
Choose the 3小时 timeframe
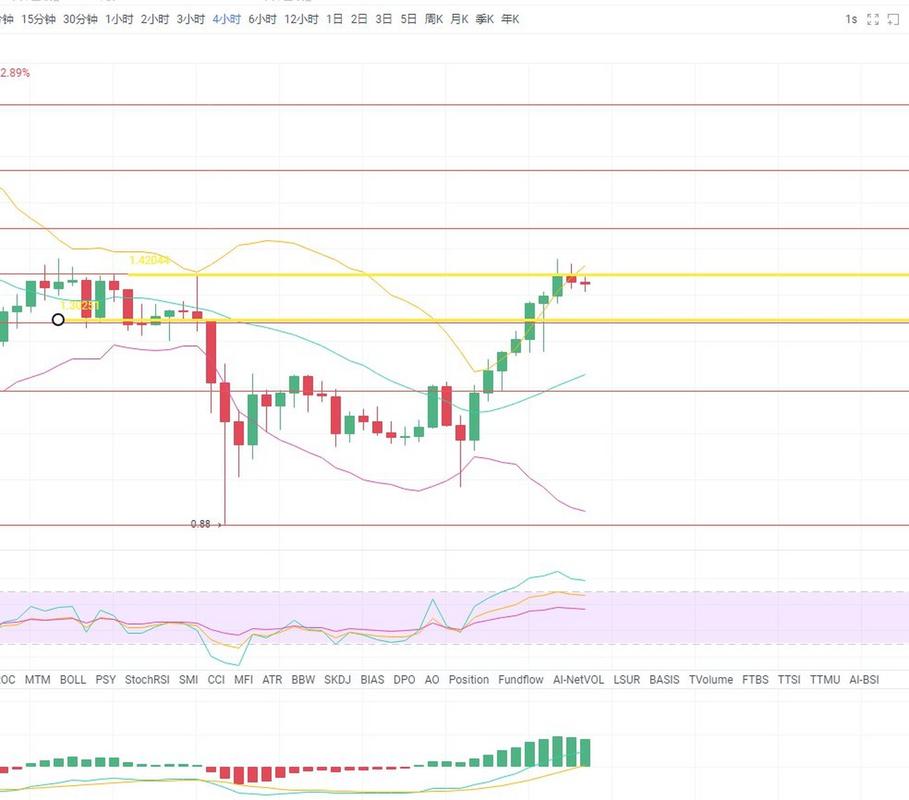click(191, 19)
